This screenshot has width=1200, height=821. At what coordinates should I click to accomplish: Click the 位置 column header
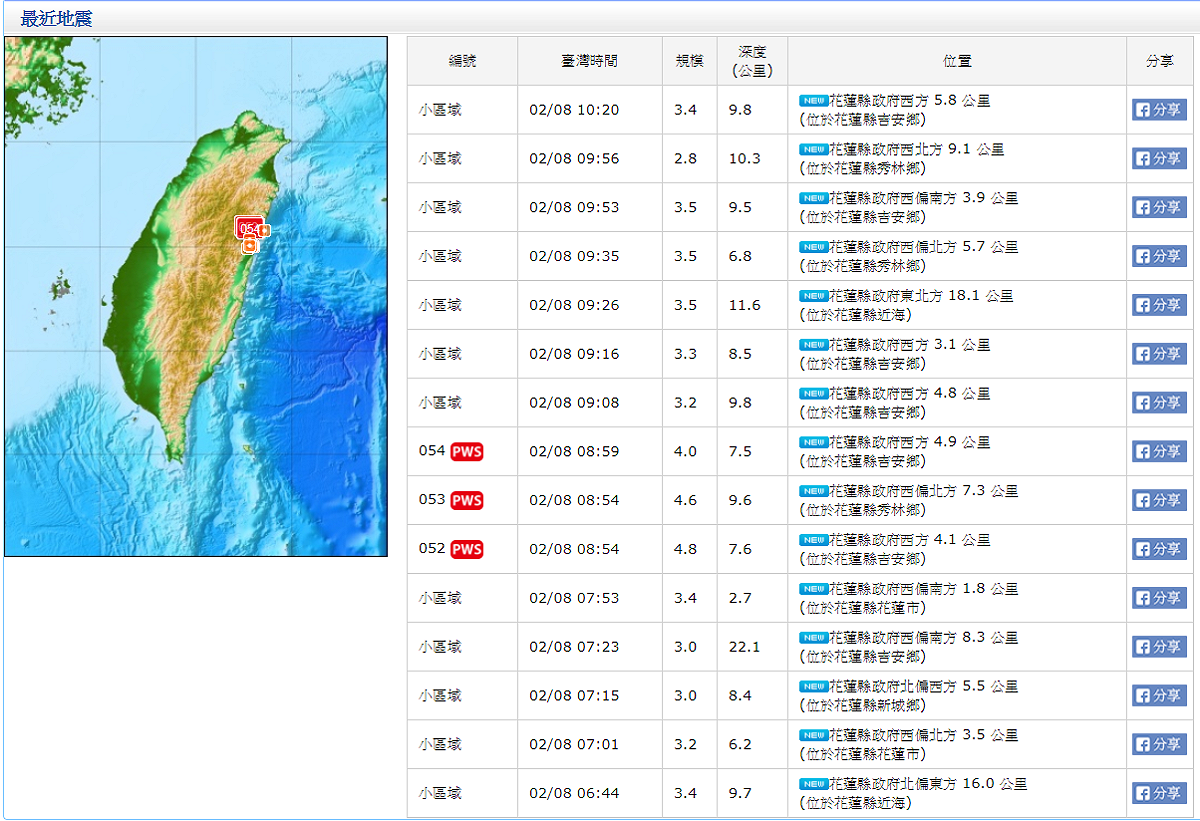pos(957,61)
